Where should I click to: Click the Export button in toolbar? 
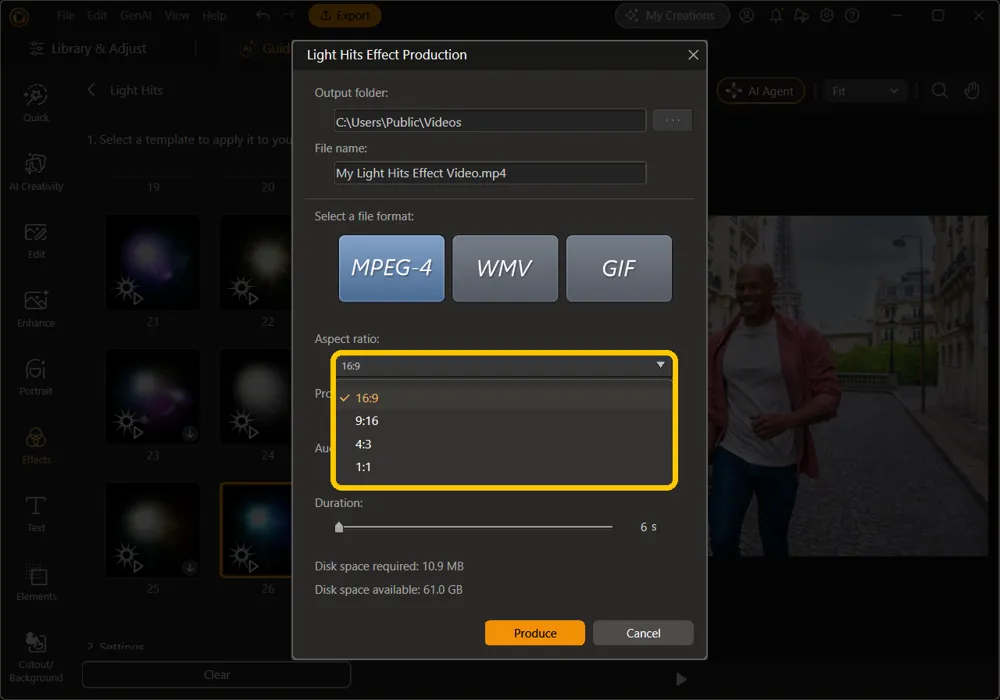click(x=344, y=15)
